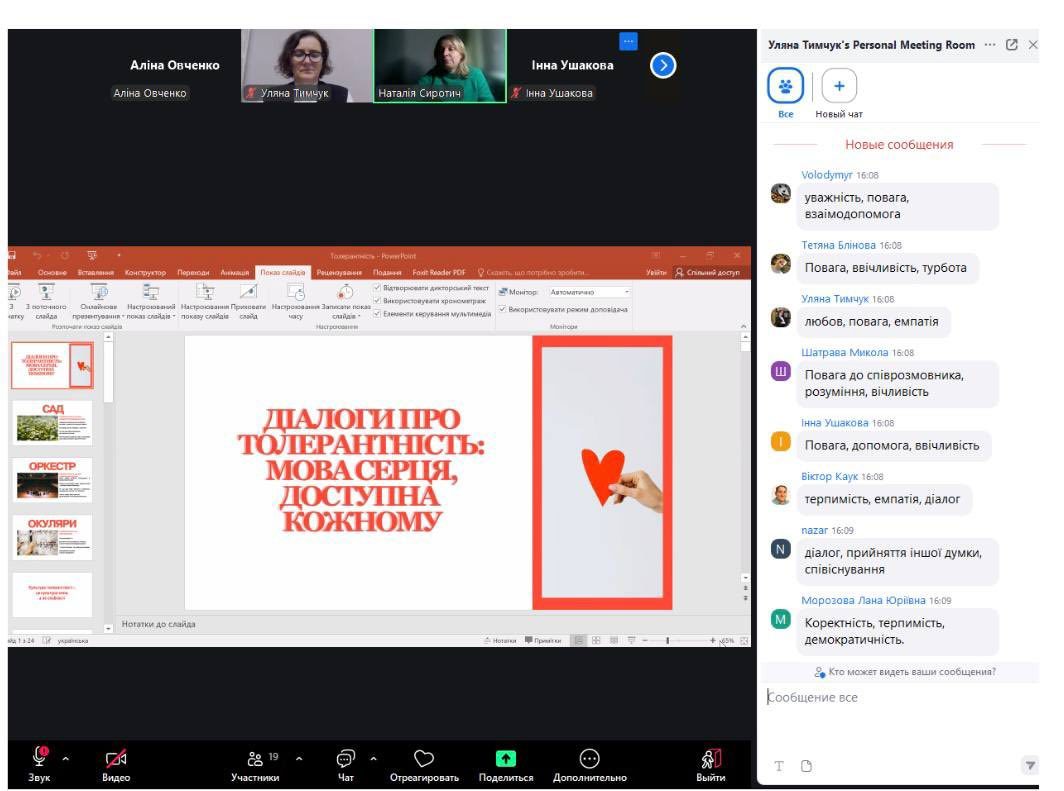The height and width of the screenshot is (791, 1064).
Task: Click the green Поделиться share screen icon
Action: pos(506,759)
